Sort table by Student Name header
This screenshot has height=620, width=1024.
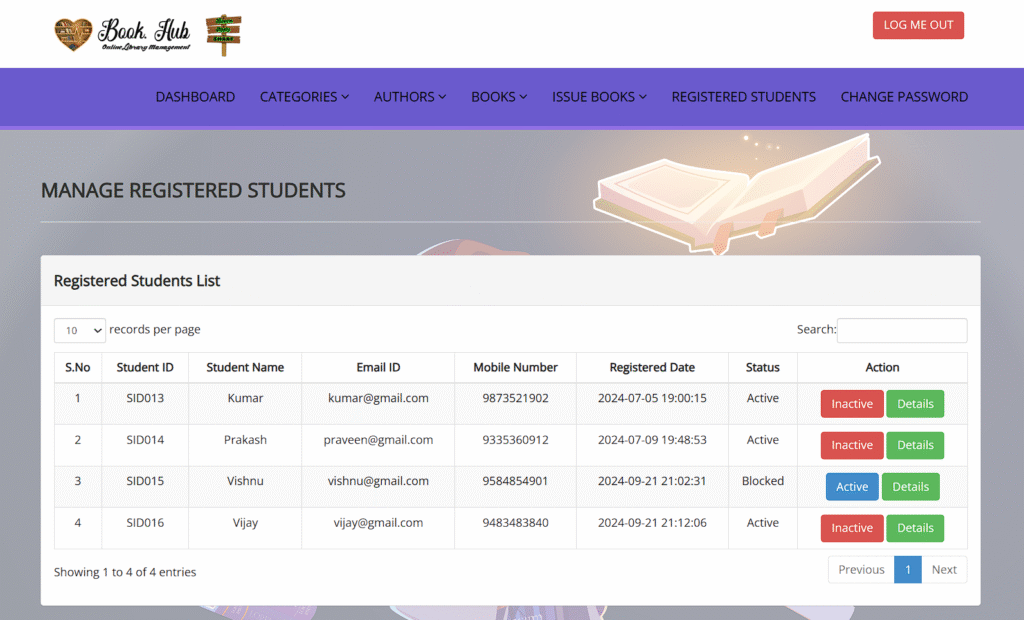(245, 368)
